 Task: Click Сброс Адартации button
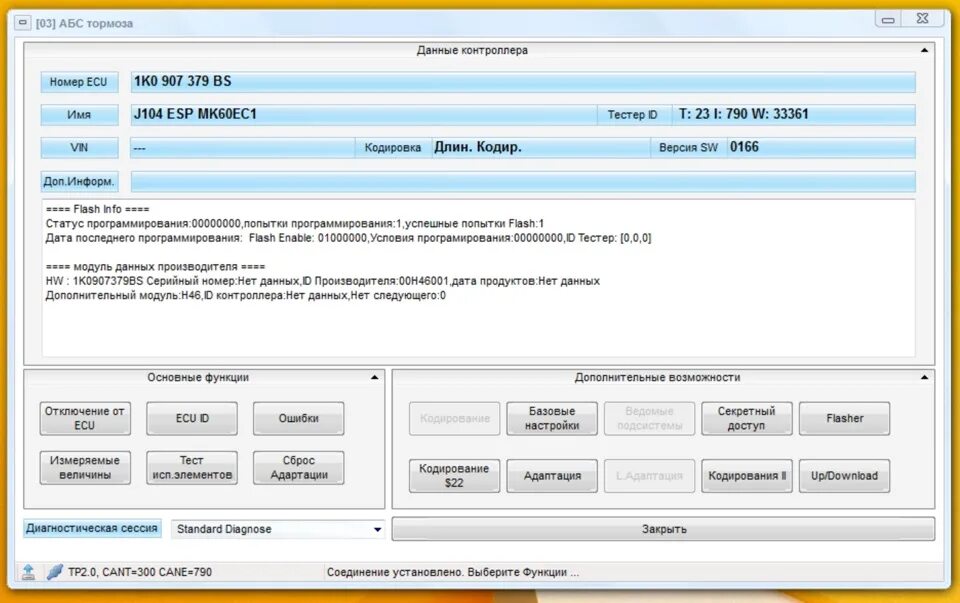[299, 468]
